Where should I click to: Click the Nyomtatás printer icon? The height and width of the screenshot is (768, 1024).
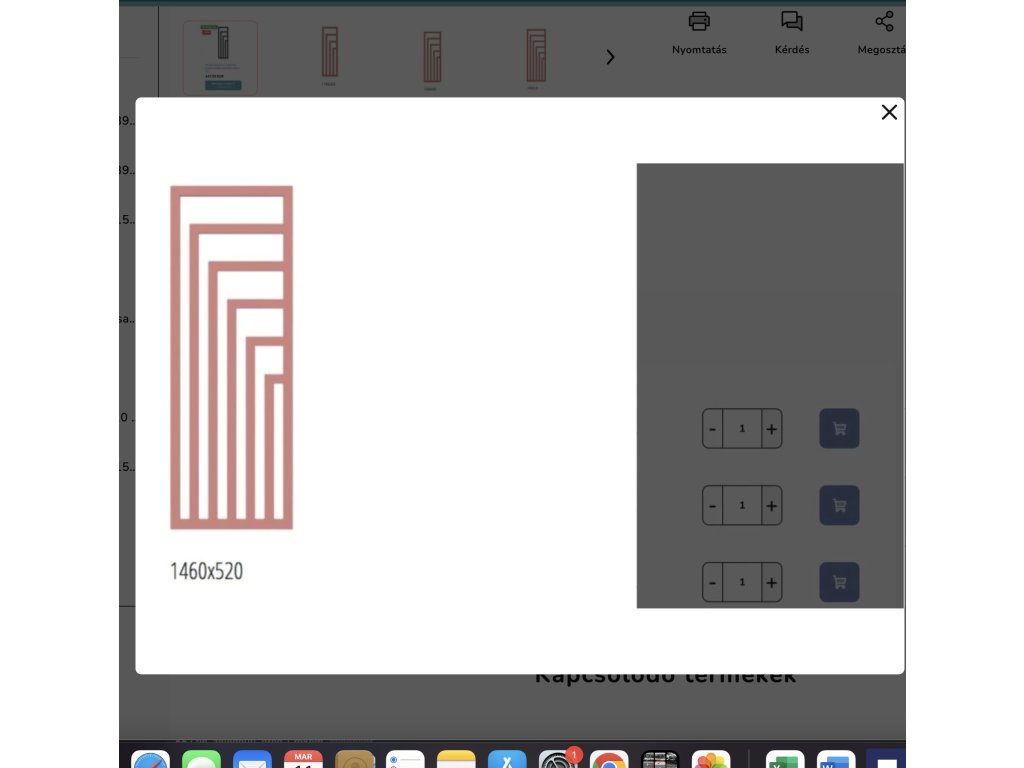pyautogui.click(x=699, y=22)
